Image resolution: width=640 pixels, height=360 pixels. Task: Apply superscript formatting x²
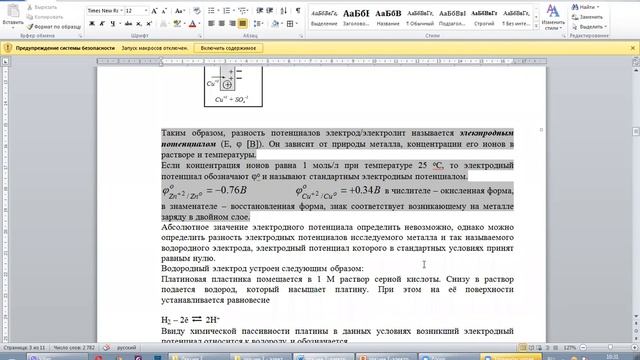tap(149, 24)
